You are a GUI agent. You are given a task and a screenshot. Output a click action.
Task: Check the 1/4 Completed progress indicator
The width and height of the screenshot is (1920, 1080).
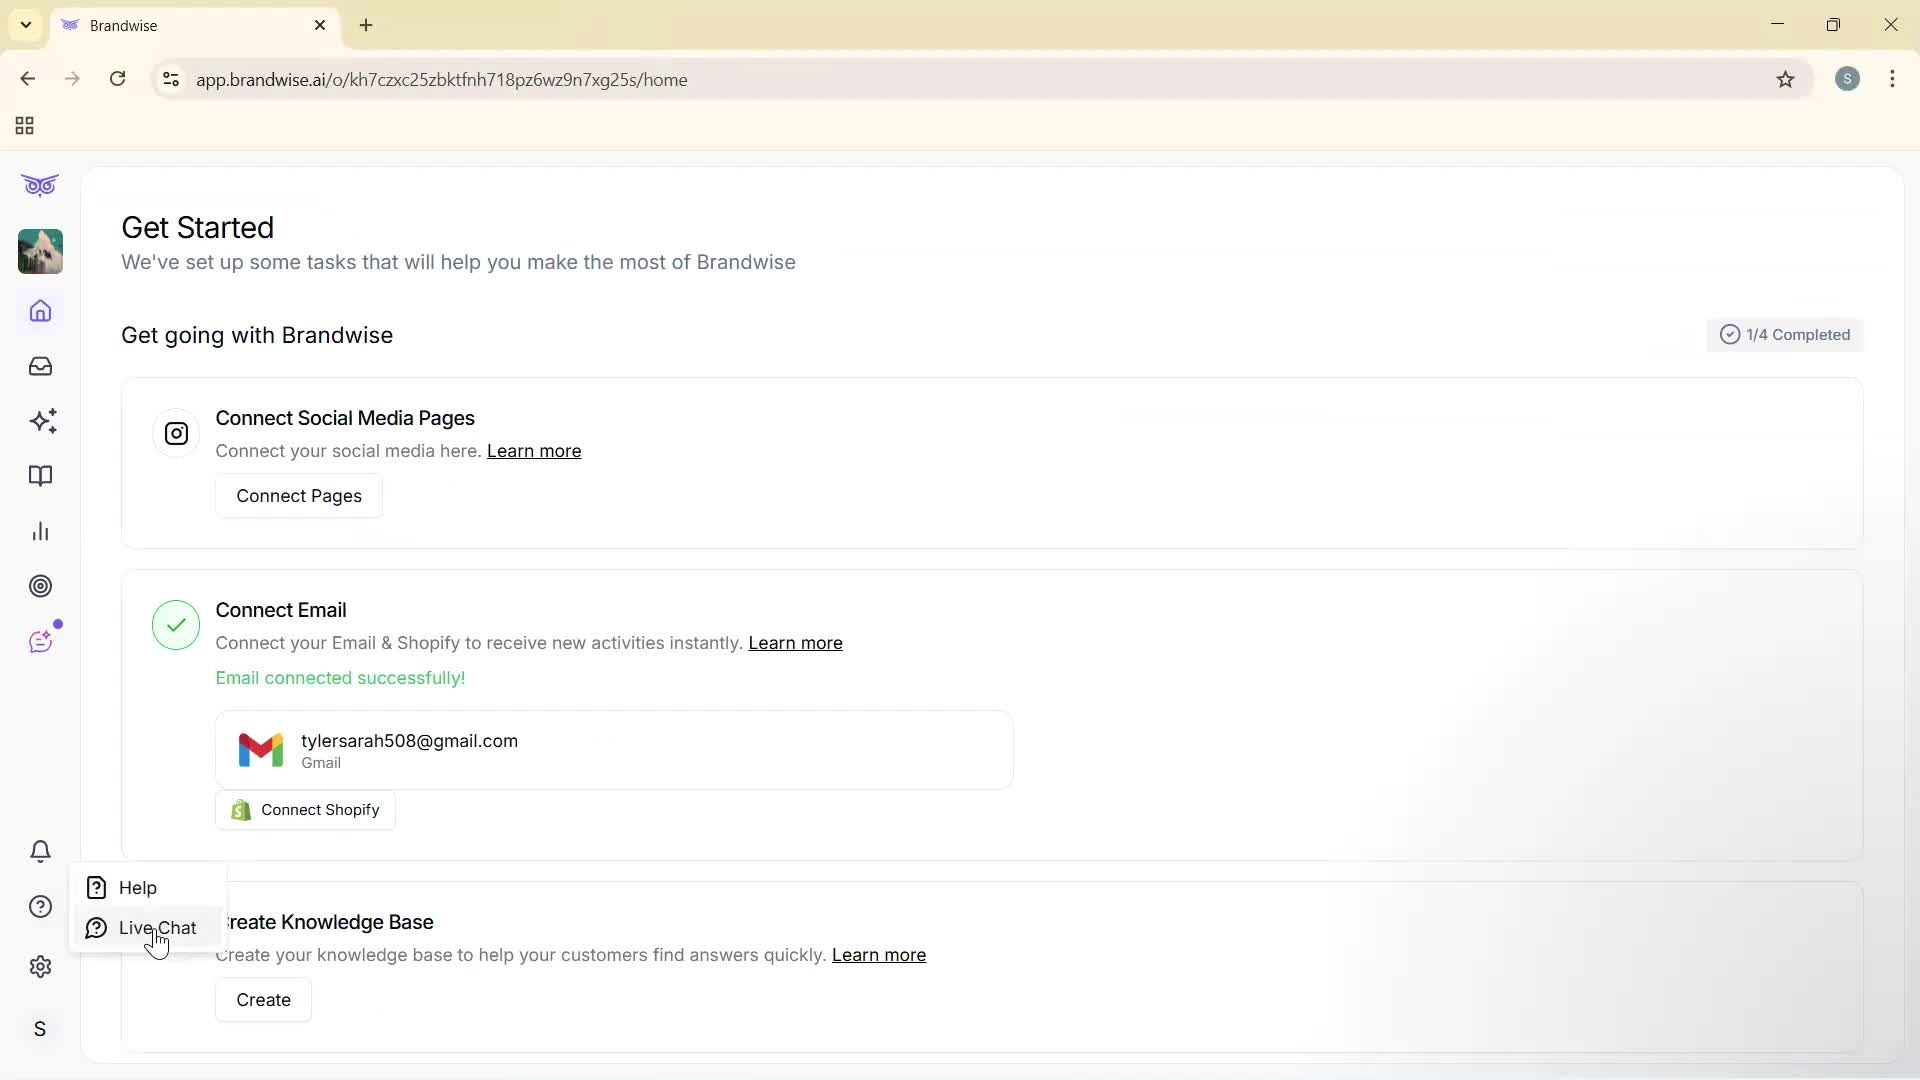pyautogui.click(x=1784, y=334)
